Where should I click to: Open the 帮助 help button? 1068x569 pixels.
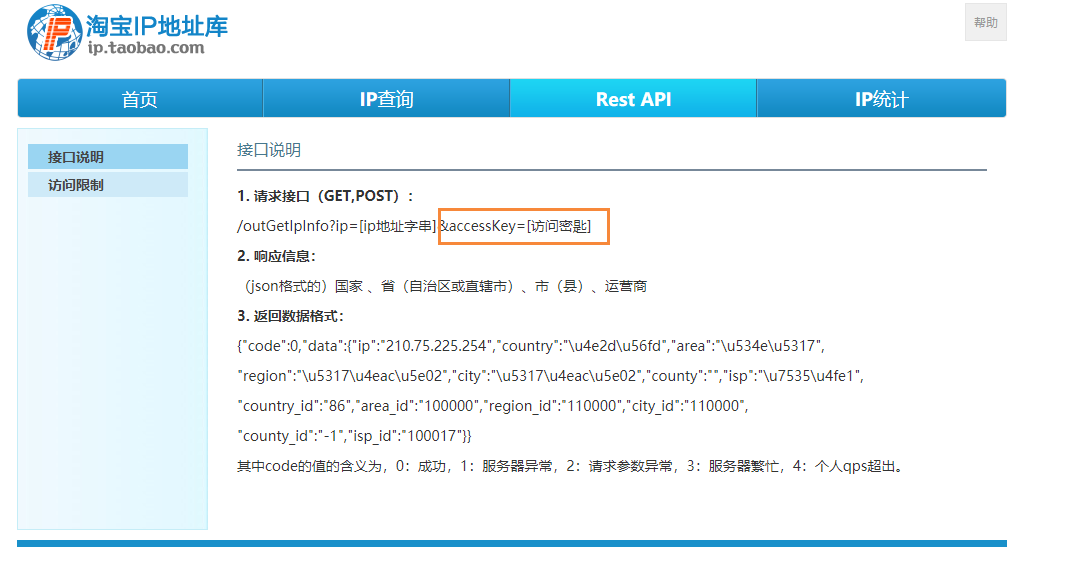point(985,22)
